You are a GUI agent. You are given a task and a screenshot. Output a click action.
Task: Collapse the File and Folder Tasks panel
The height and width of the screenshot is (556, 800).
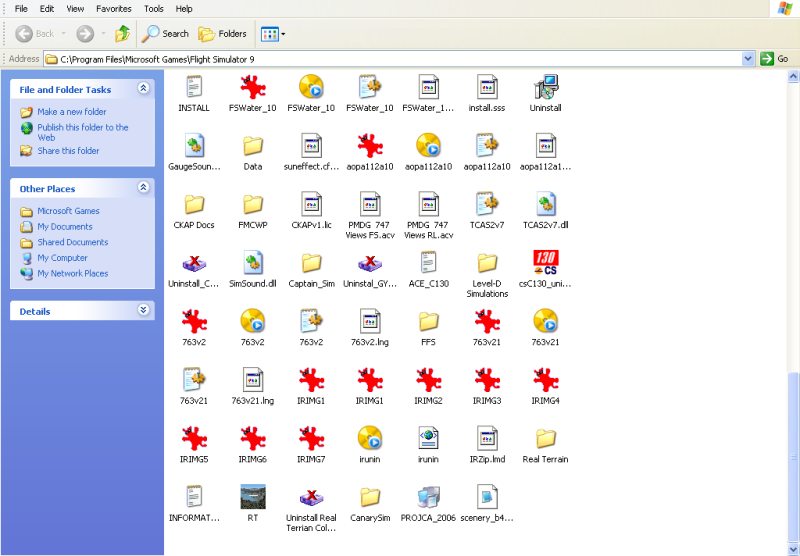point(143,89)
